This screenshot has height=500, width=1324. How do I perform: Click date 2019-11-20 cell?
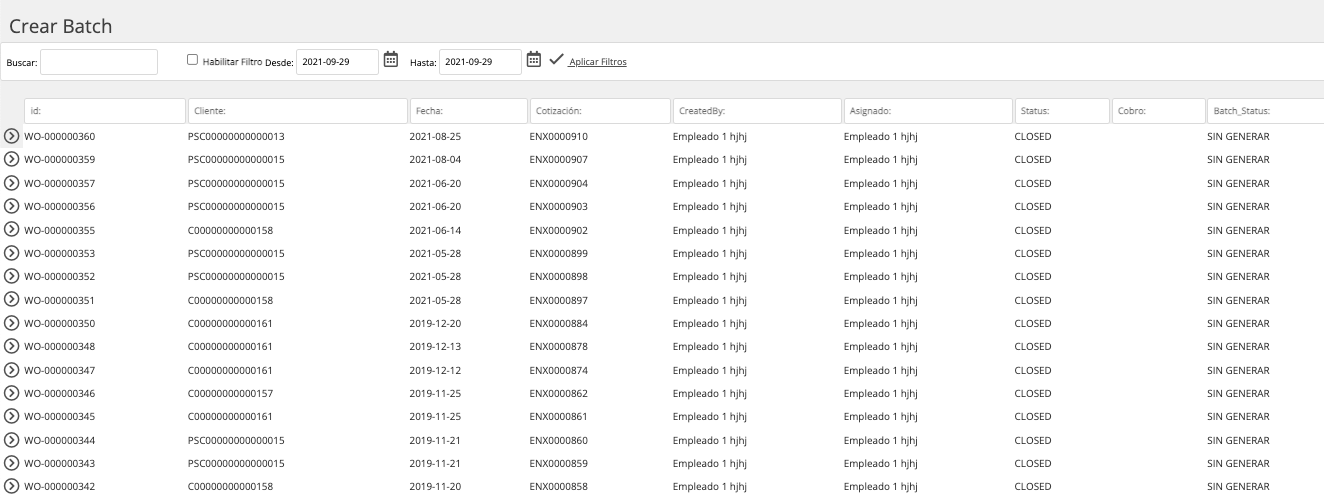click(435, 486)
